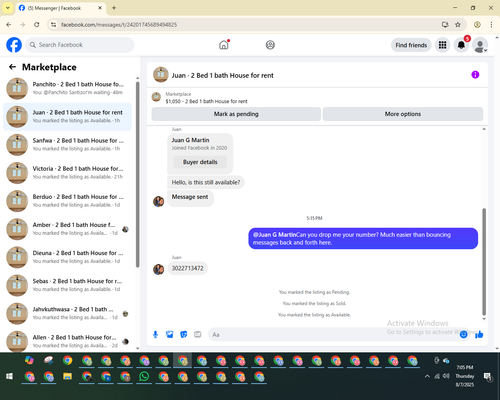Open the GIF picker icon
Screen dimensions: 500x400
pos(198,334)
